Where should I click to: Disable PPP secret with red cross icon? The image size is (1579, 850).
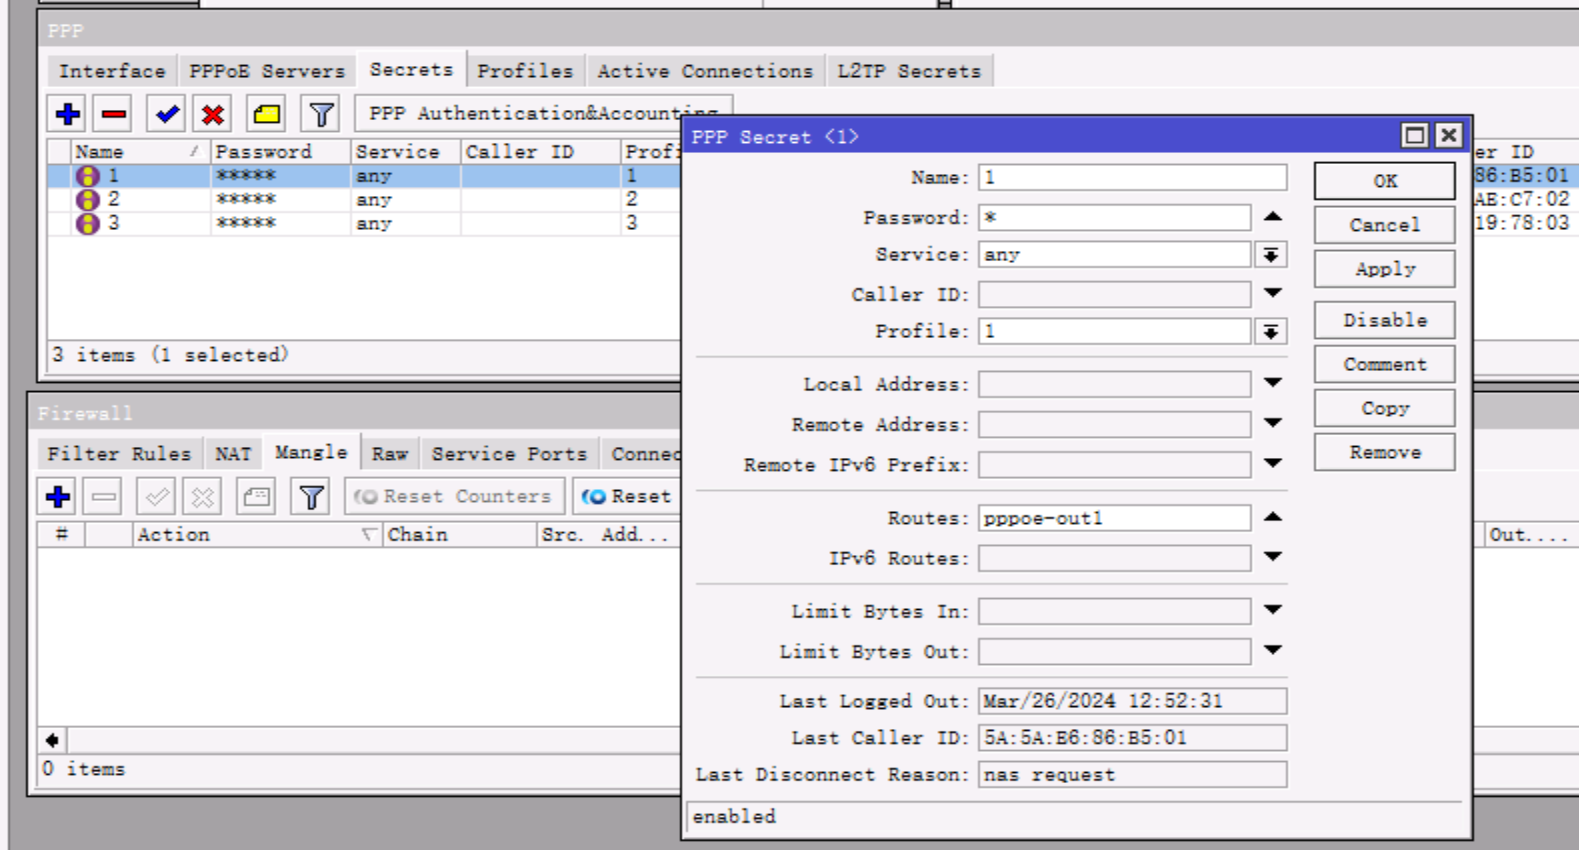tap(212, 114)
